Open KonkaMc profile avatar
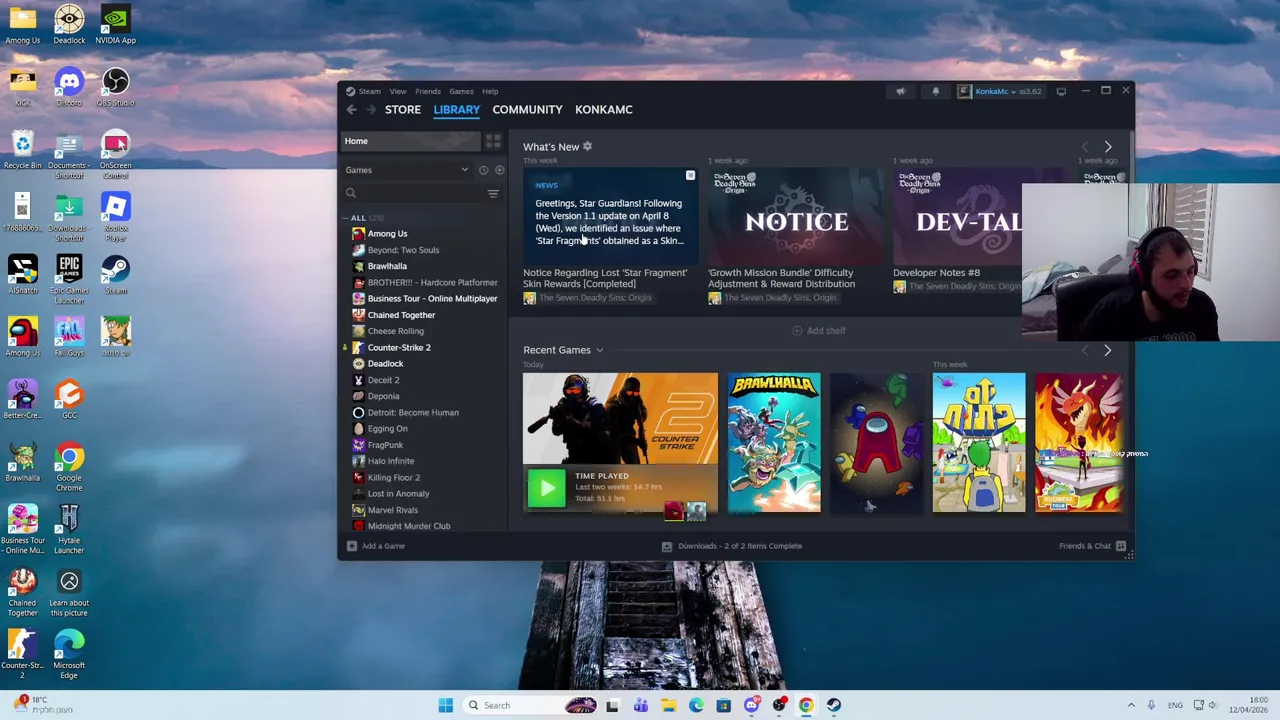Viewport: 1280px width, 720px height. pyautogui.click(x=964, y=91)
